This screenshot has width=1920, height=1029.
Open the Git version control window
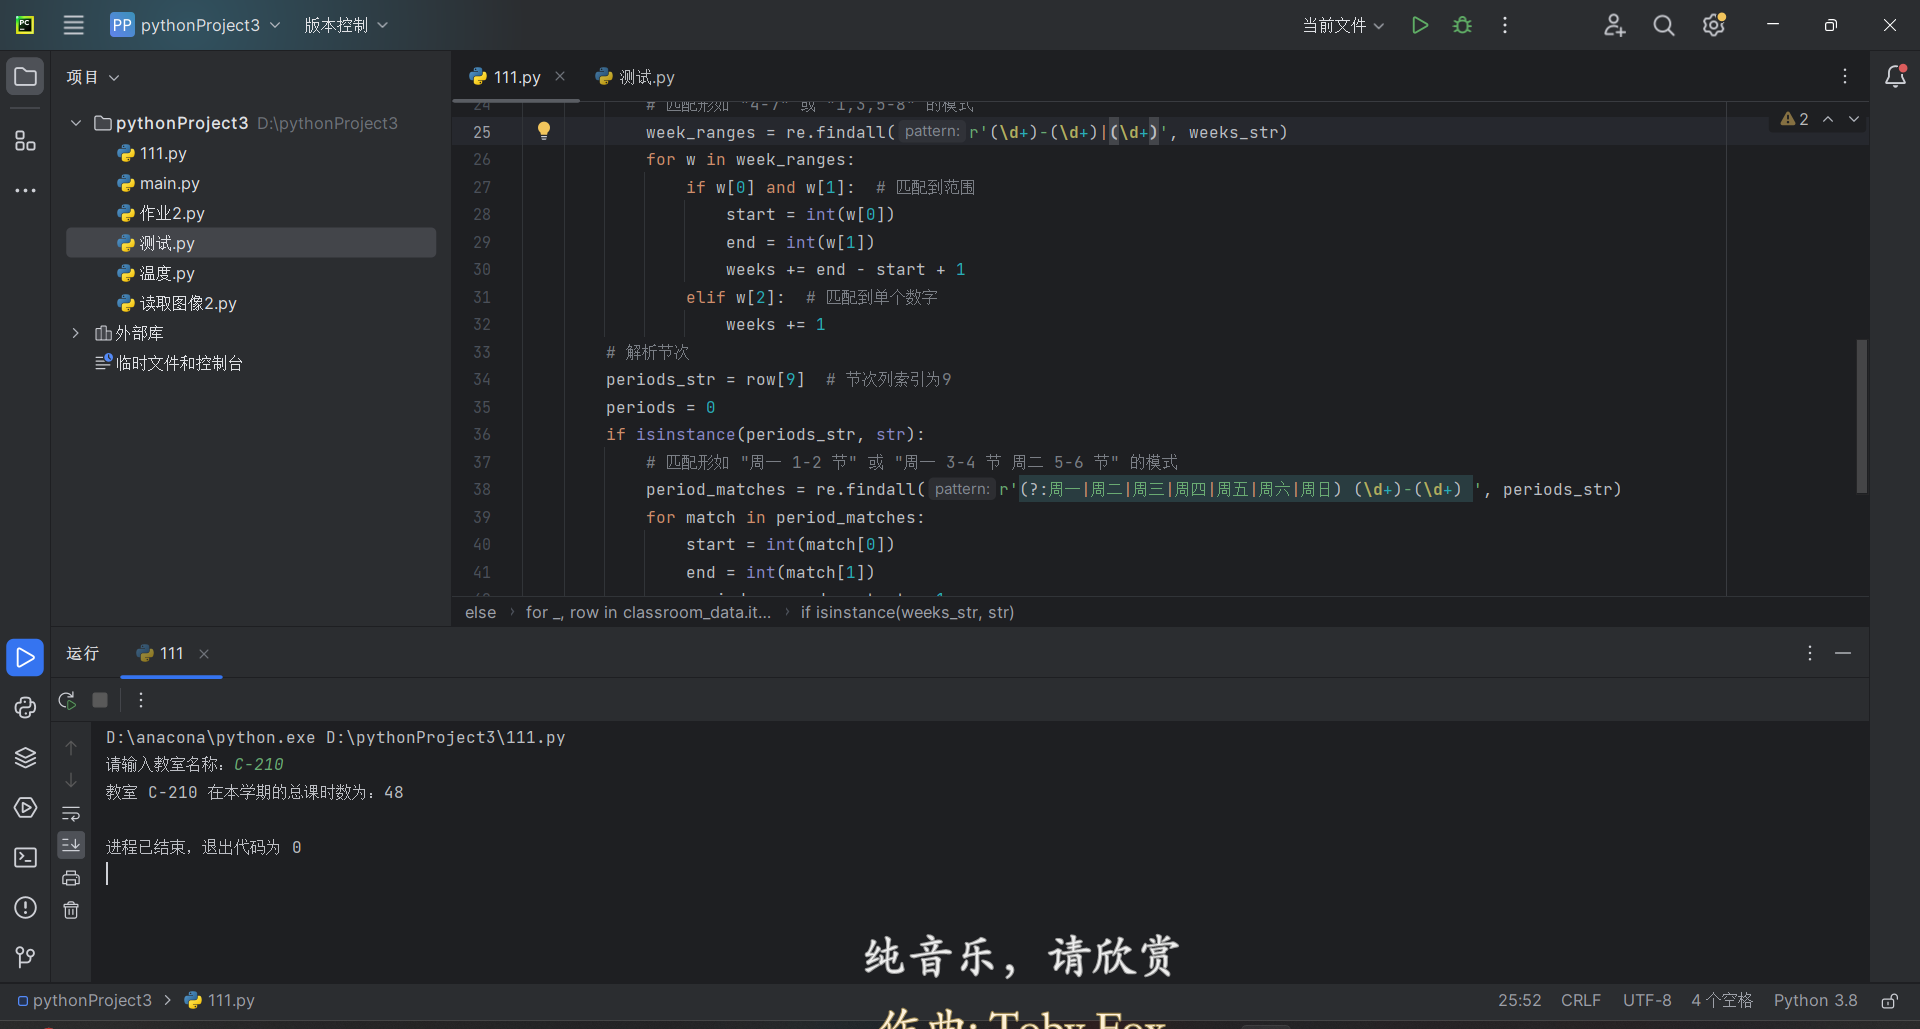pyautogui.click(x=25, y=957)
